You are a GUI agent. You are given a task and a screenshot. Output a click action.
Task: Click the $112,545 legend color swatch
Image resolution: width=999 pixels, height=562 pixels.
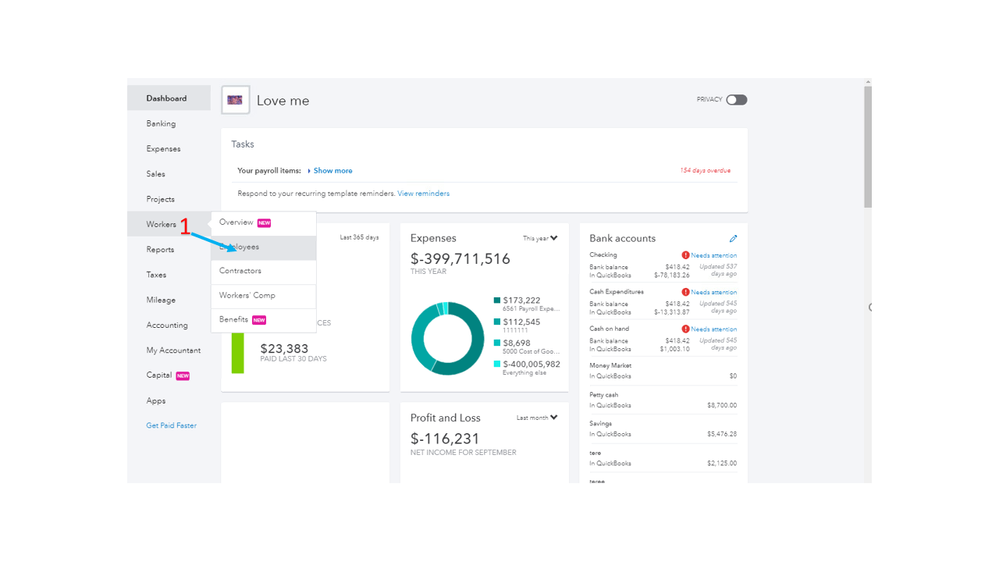(x=497, y=322)
